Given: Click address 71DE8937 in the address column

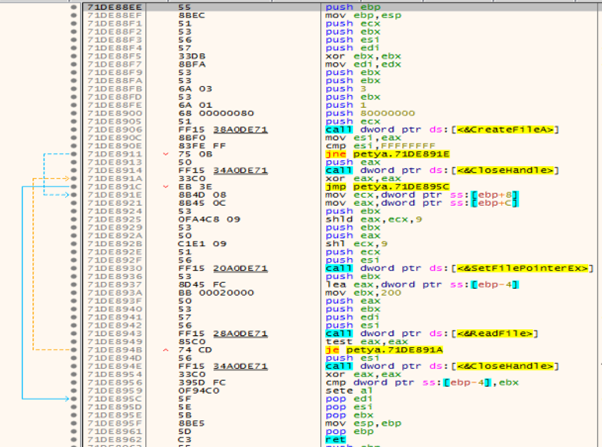Looking at the screenshot, I should (115, 285).
